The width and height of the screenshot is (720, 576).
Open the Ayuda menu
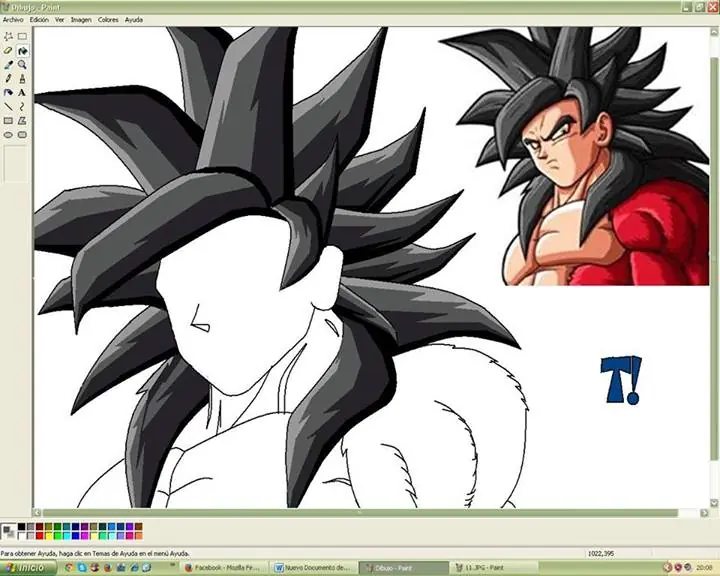134,20
